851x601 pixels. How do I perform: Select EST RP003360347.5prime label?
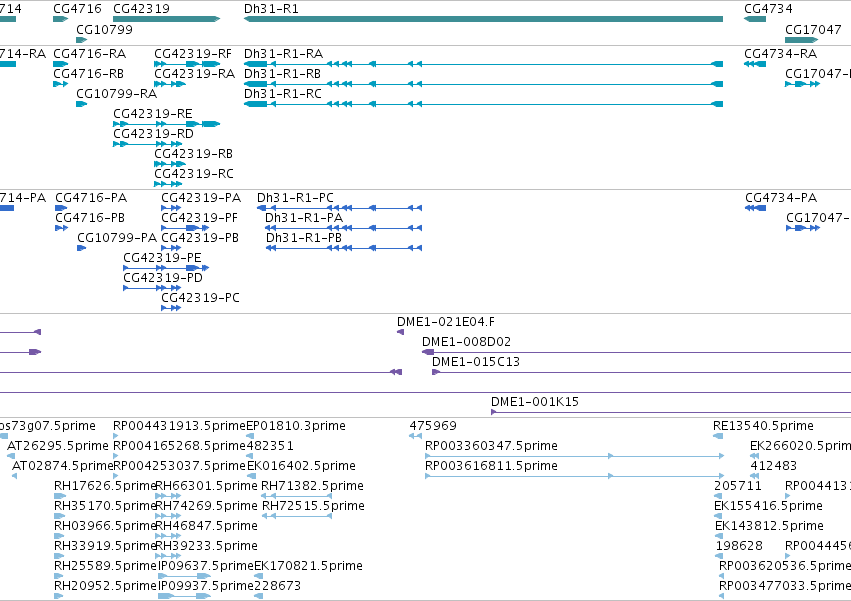point(491,446)
